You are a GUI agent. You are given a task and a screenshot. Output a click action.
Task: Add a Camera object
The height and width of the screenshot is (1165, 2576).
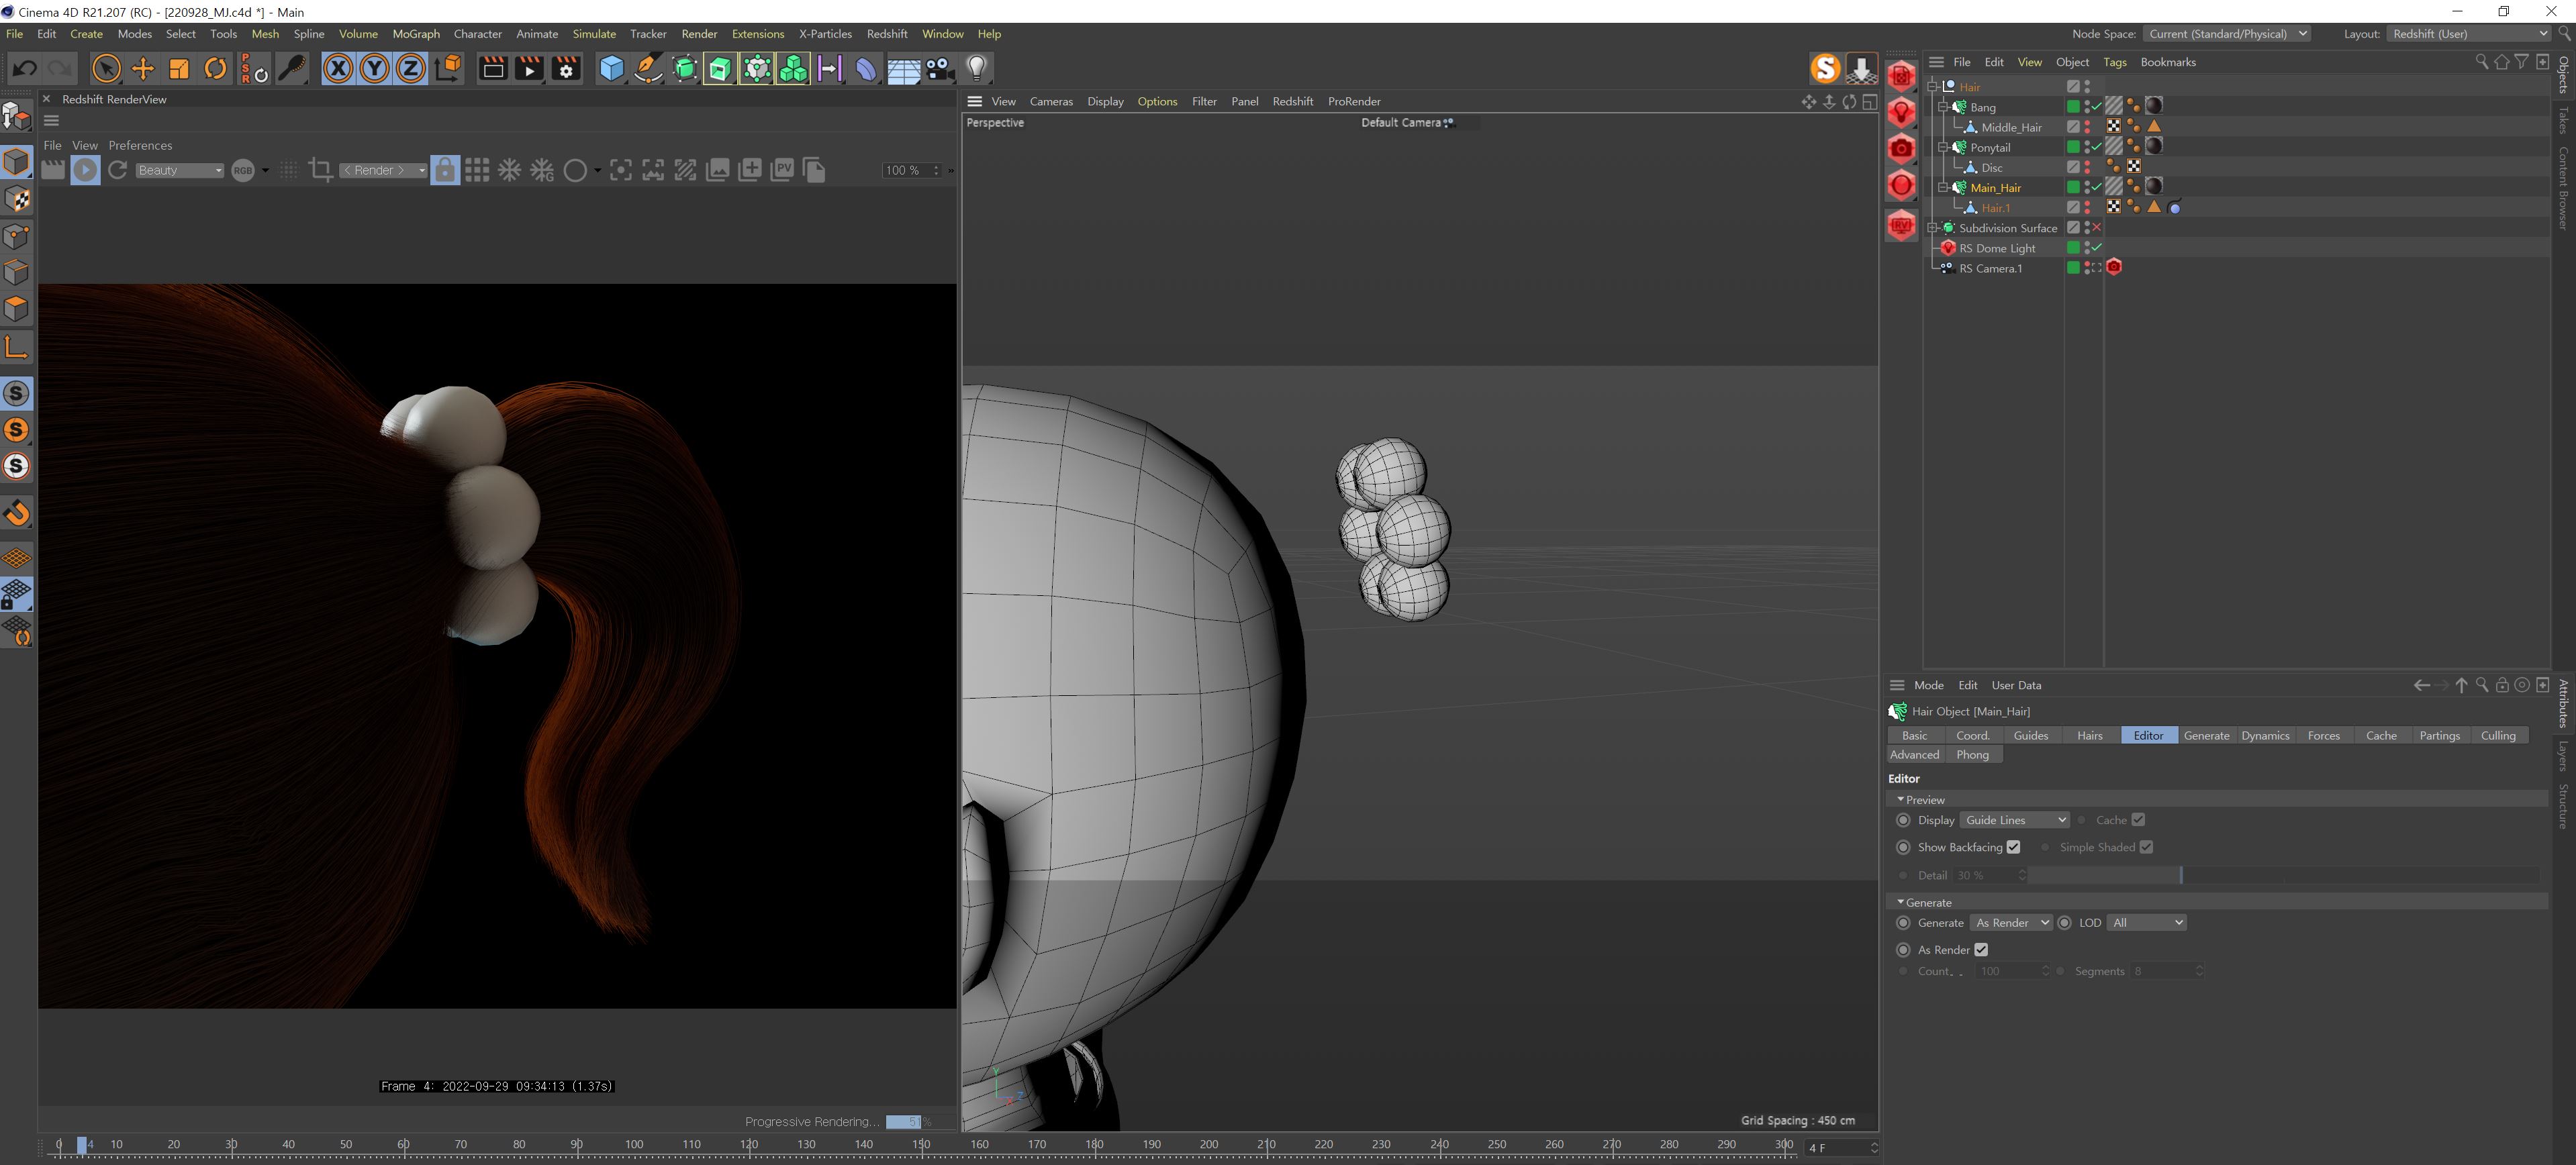click(x=939, y=68)
